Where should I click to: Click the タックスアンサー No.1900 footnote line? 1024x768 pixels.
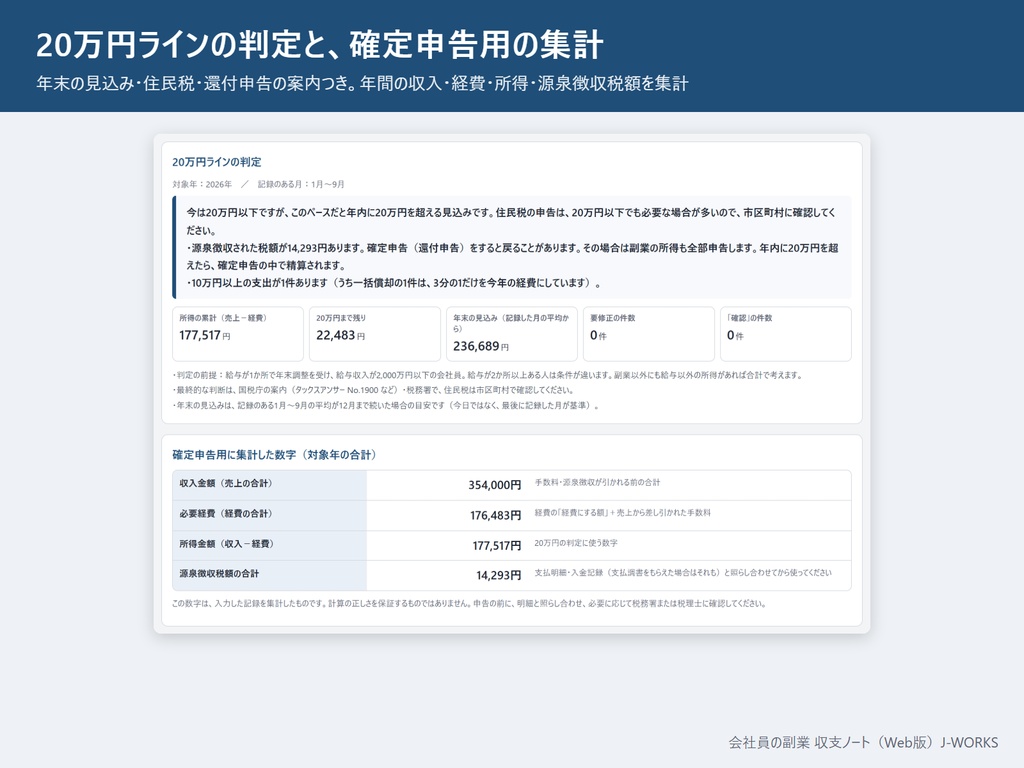(x=374, y=390)
